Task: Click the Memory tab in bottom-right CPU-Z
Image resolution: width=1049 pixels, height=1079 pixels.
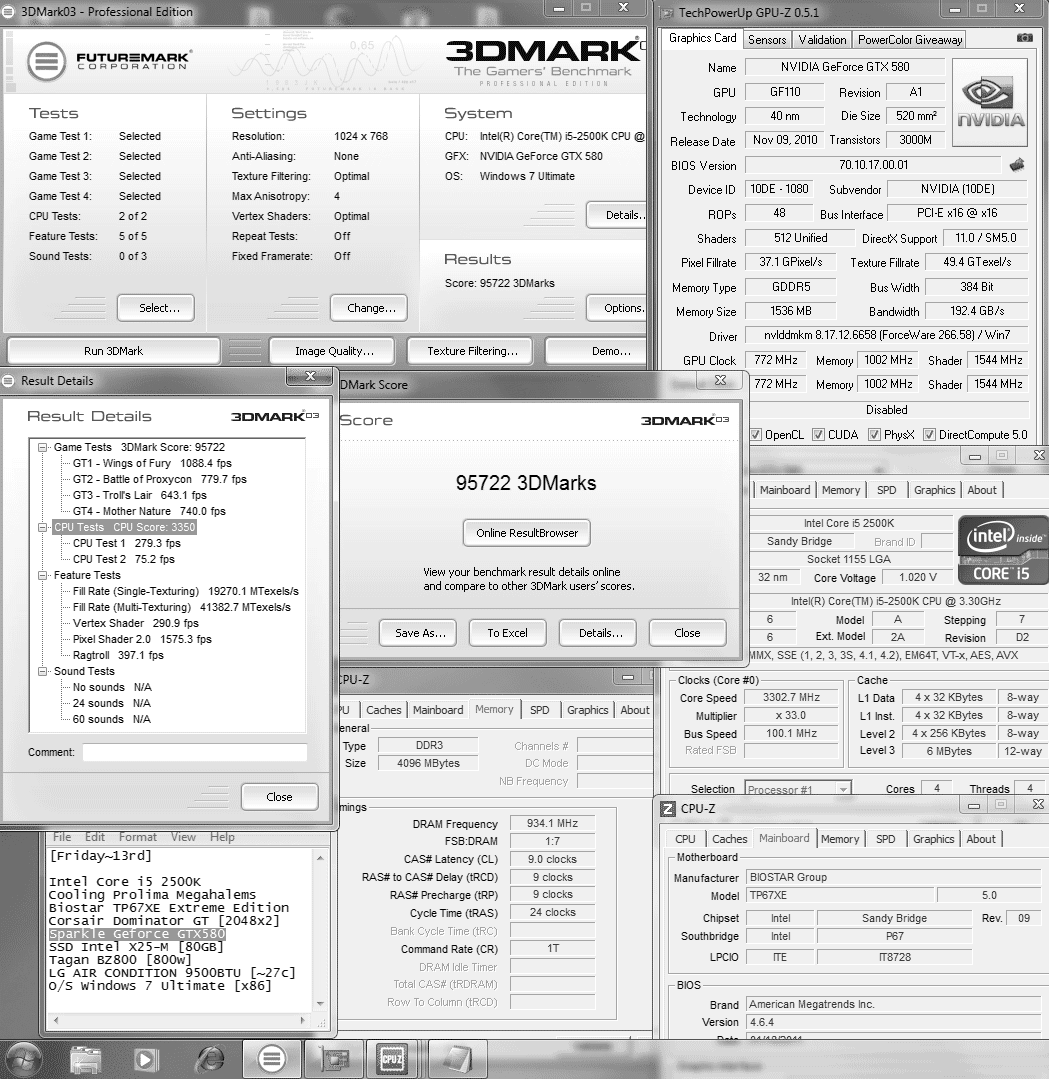Action: (840, 839)
